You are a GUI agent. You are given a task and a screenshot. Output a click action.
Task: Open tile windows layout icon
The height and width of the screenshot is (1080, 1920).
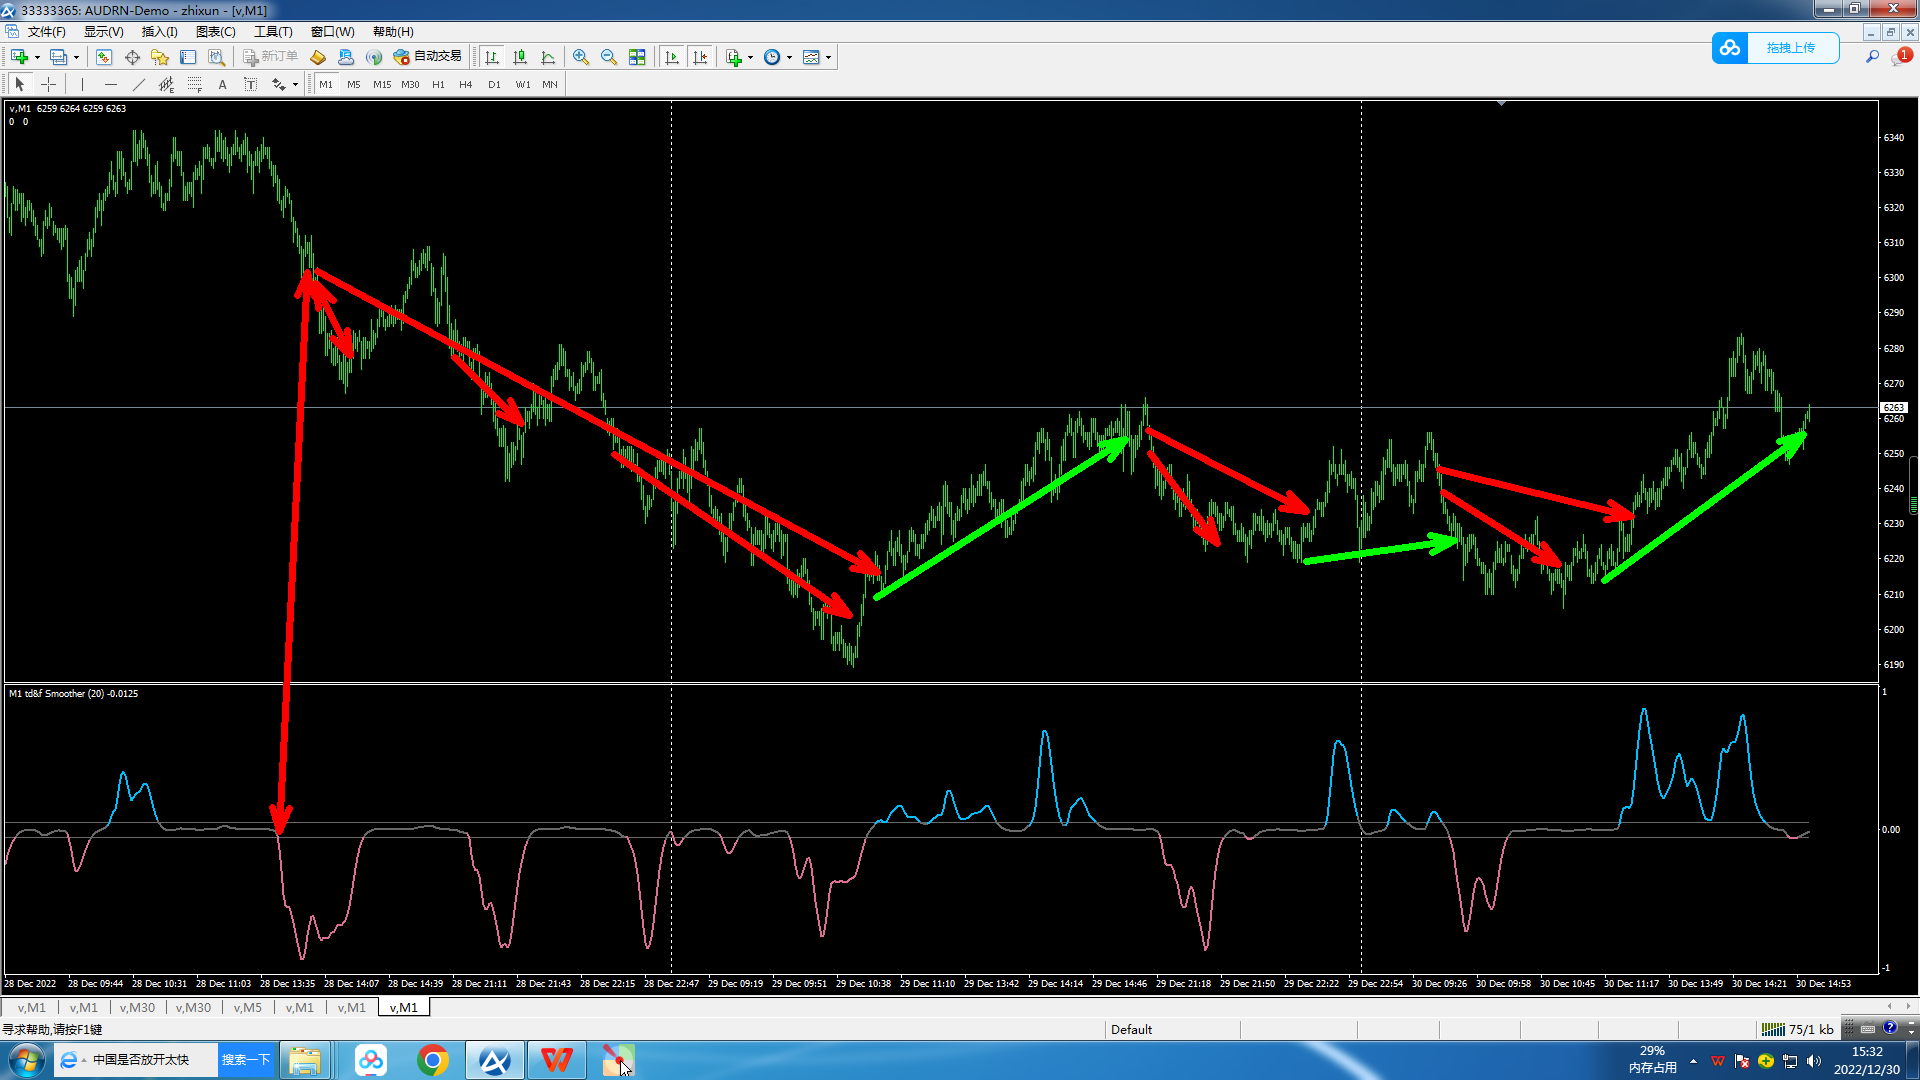(637, 57)
